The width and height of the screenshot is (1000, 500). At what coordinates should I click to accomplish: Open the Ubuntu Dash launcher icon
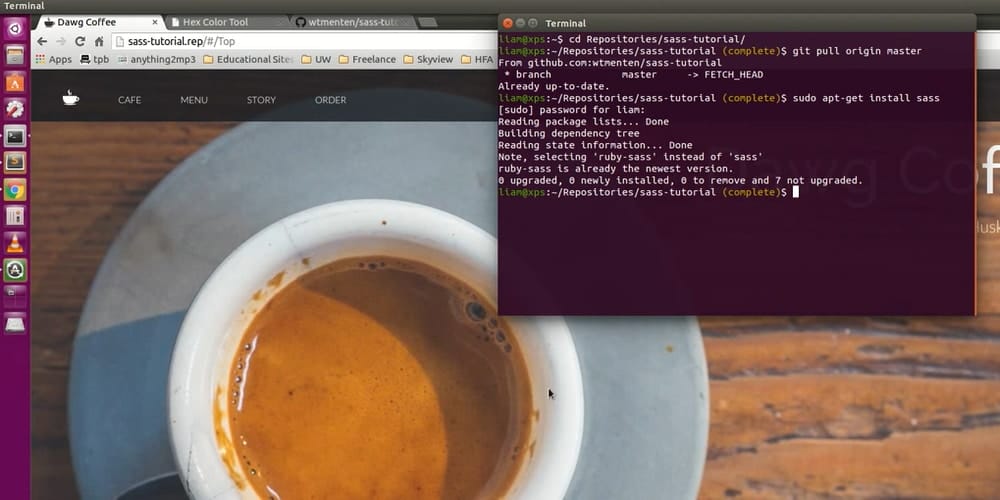click(x=15, y=28)
